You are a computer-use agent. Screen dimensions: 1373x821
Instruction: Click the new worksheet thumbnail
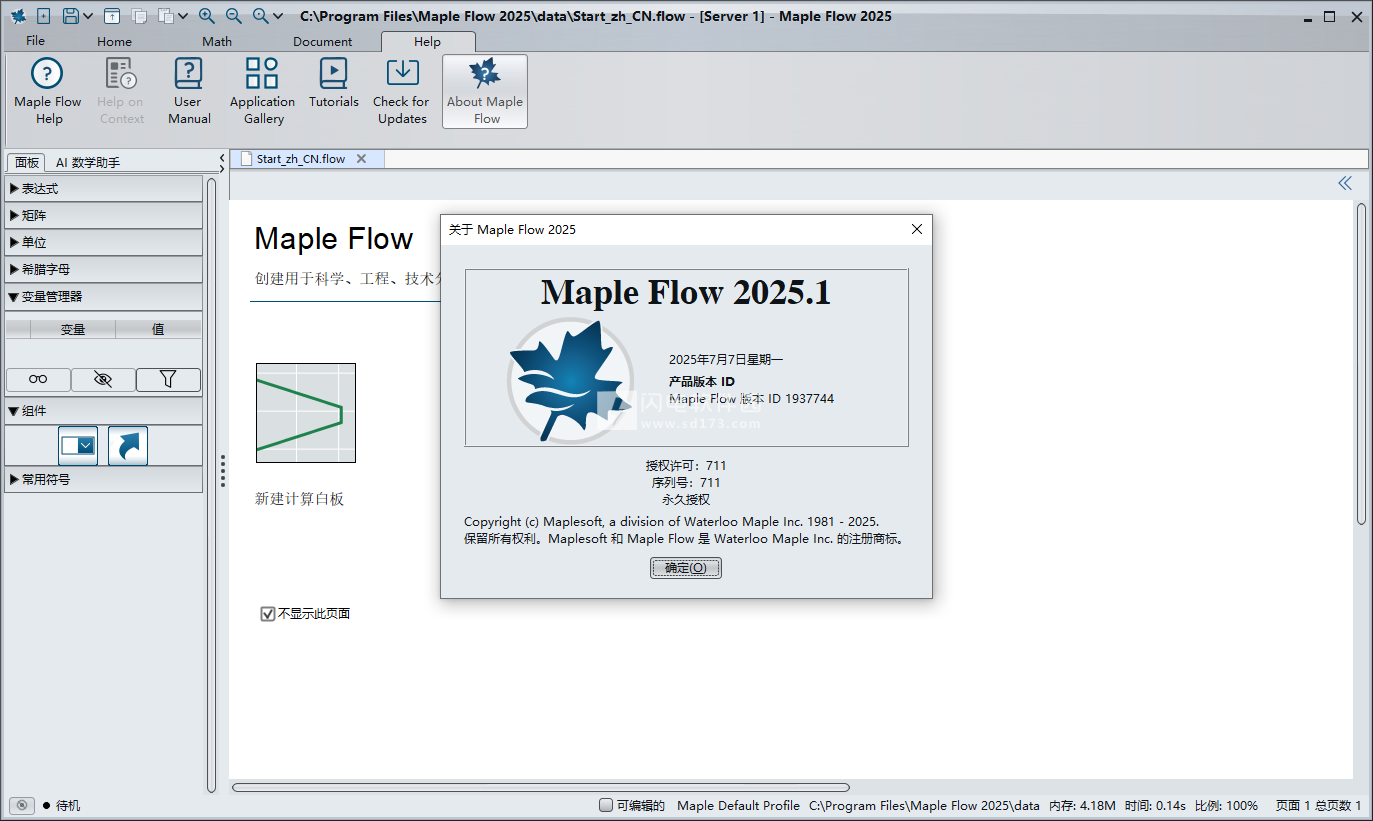306,413
